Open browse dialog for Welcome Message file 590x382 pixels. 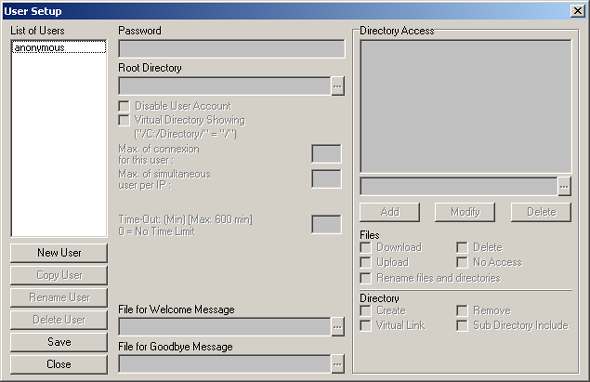click(x=338, y=327)
